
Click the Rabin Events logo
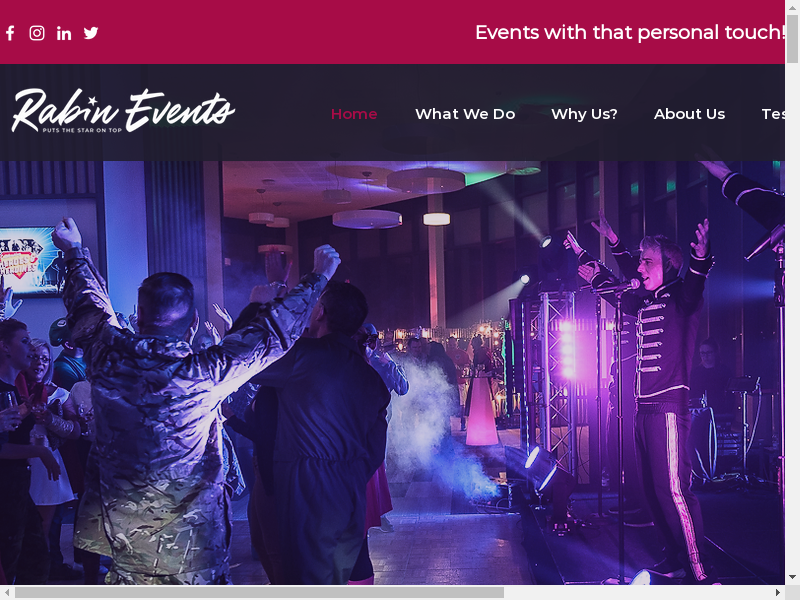123,111
